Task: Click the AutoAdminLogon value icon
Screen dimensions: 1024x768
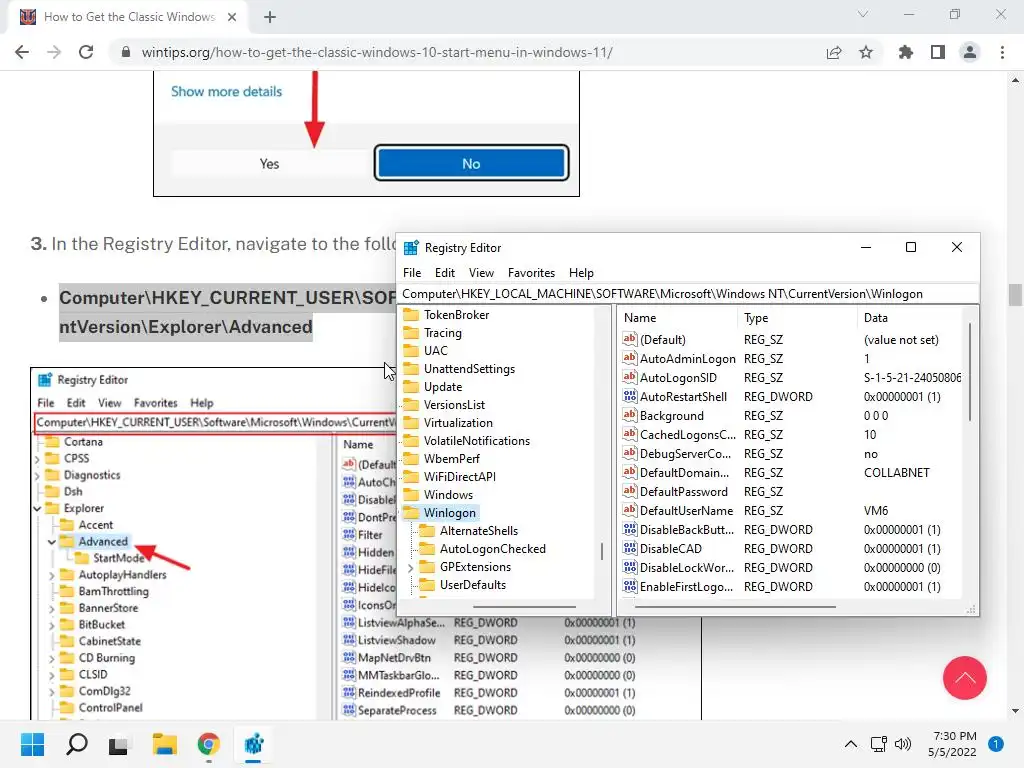Action: (x=630, y=359)
